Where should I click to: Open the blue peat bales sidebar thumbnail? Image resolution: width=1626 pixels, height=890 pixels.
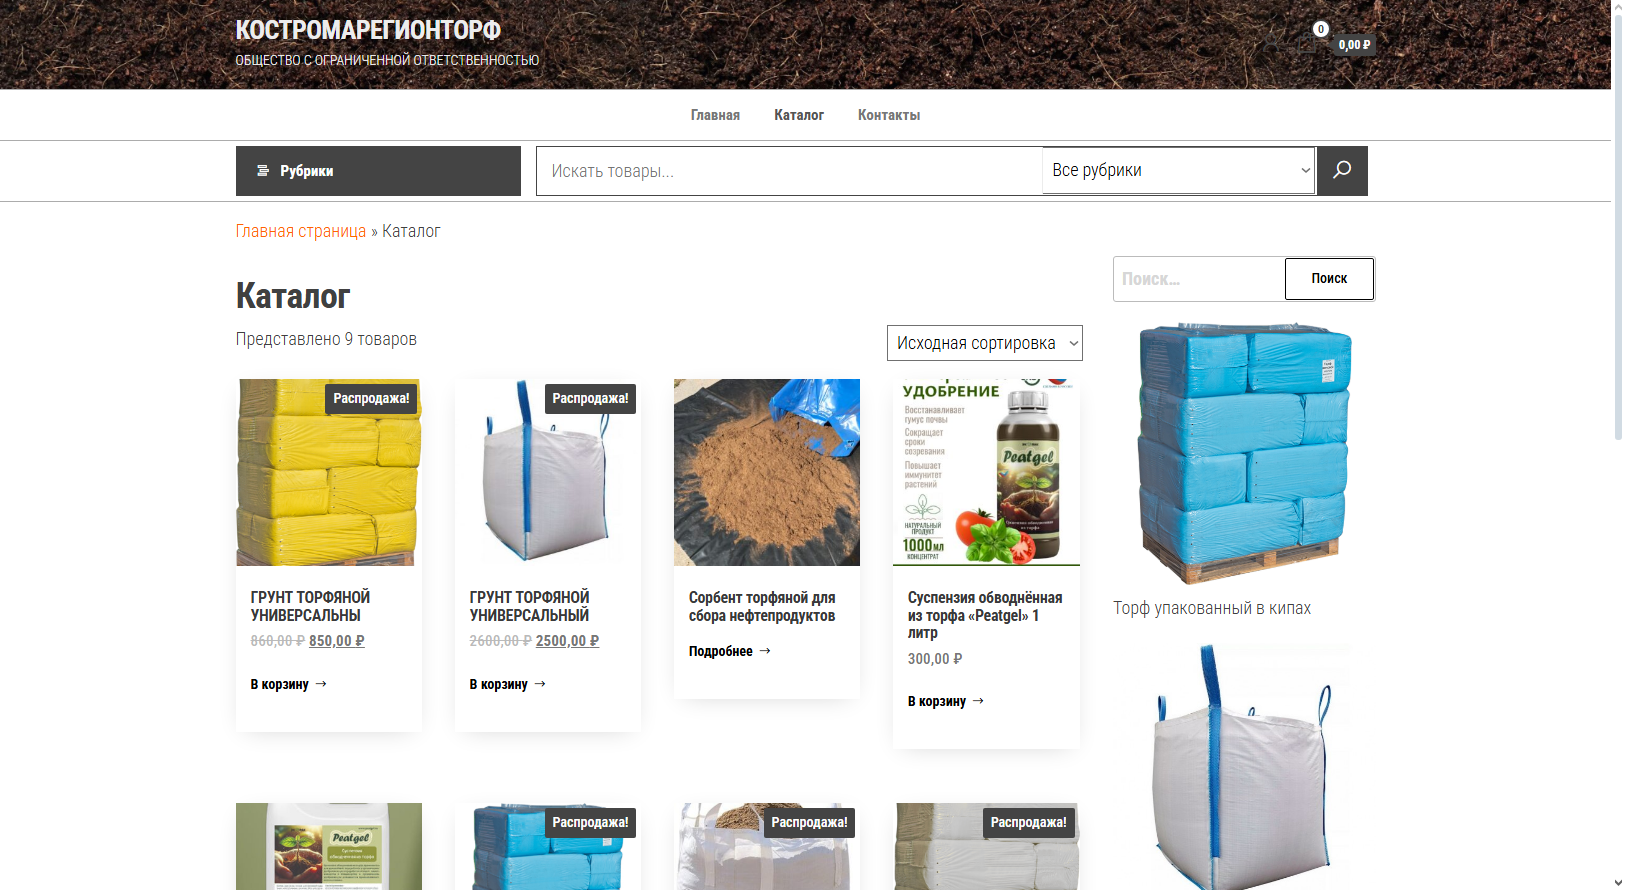coord(1244,454)
